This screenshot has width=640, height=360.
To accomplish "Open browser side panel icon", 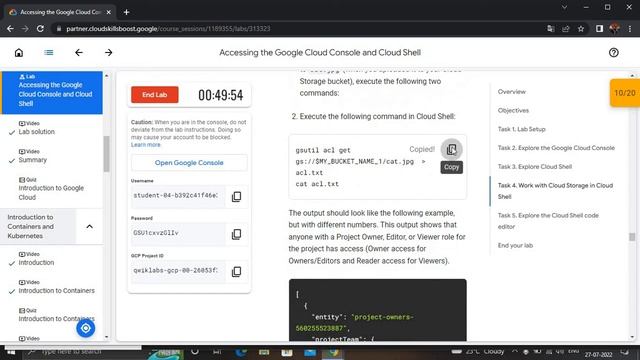I will click(599, 29).
